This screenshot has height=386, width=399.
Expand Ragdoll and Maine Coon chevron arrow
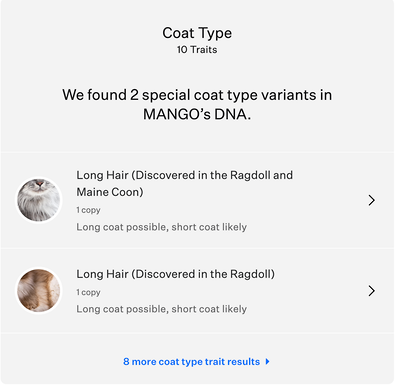[371, 200]
